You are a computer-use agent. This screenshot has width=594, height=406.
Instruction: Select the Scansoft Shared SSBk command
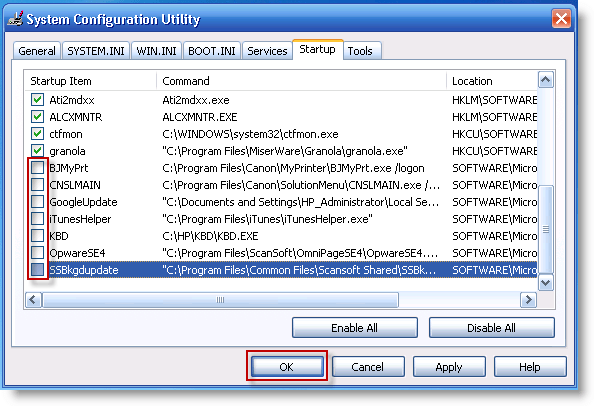pyautogui.click(x=299, y=270)
